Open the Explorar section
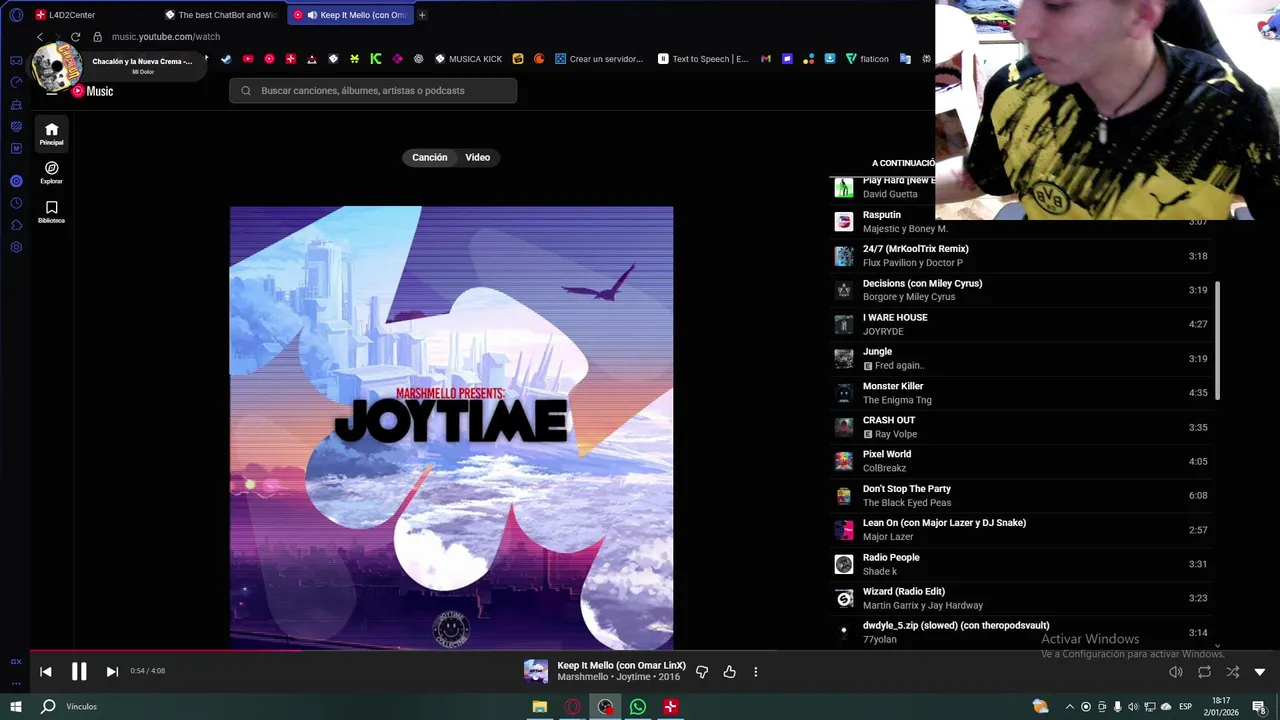This screenshot has width=1280, height=720. point(52,172)
